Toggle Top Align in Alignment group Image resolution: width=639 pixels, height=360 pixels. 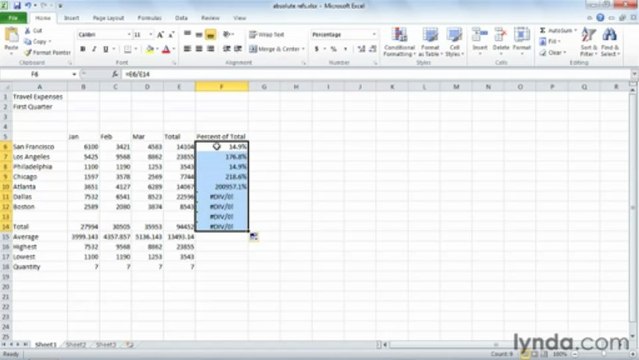(187, 35)
